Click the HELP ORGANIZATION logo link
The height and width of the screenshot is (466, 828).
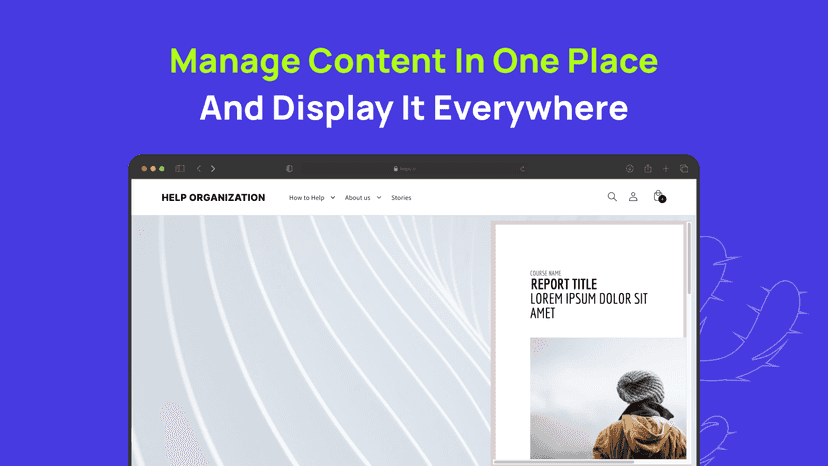click(x=213, y=198)
